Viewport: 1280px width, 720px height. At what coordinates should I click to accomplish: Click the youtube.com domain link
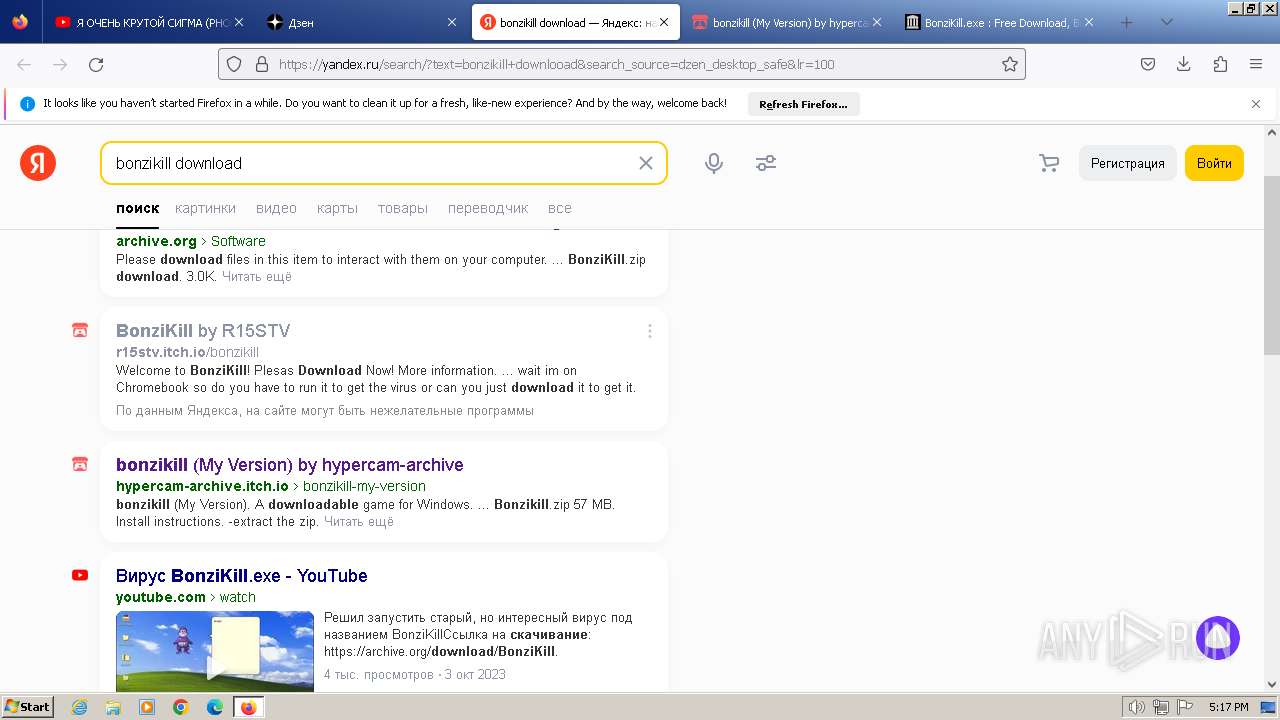(161, 597)
